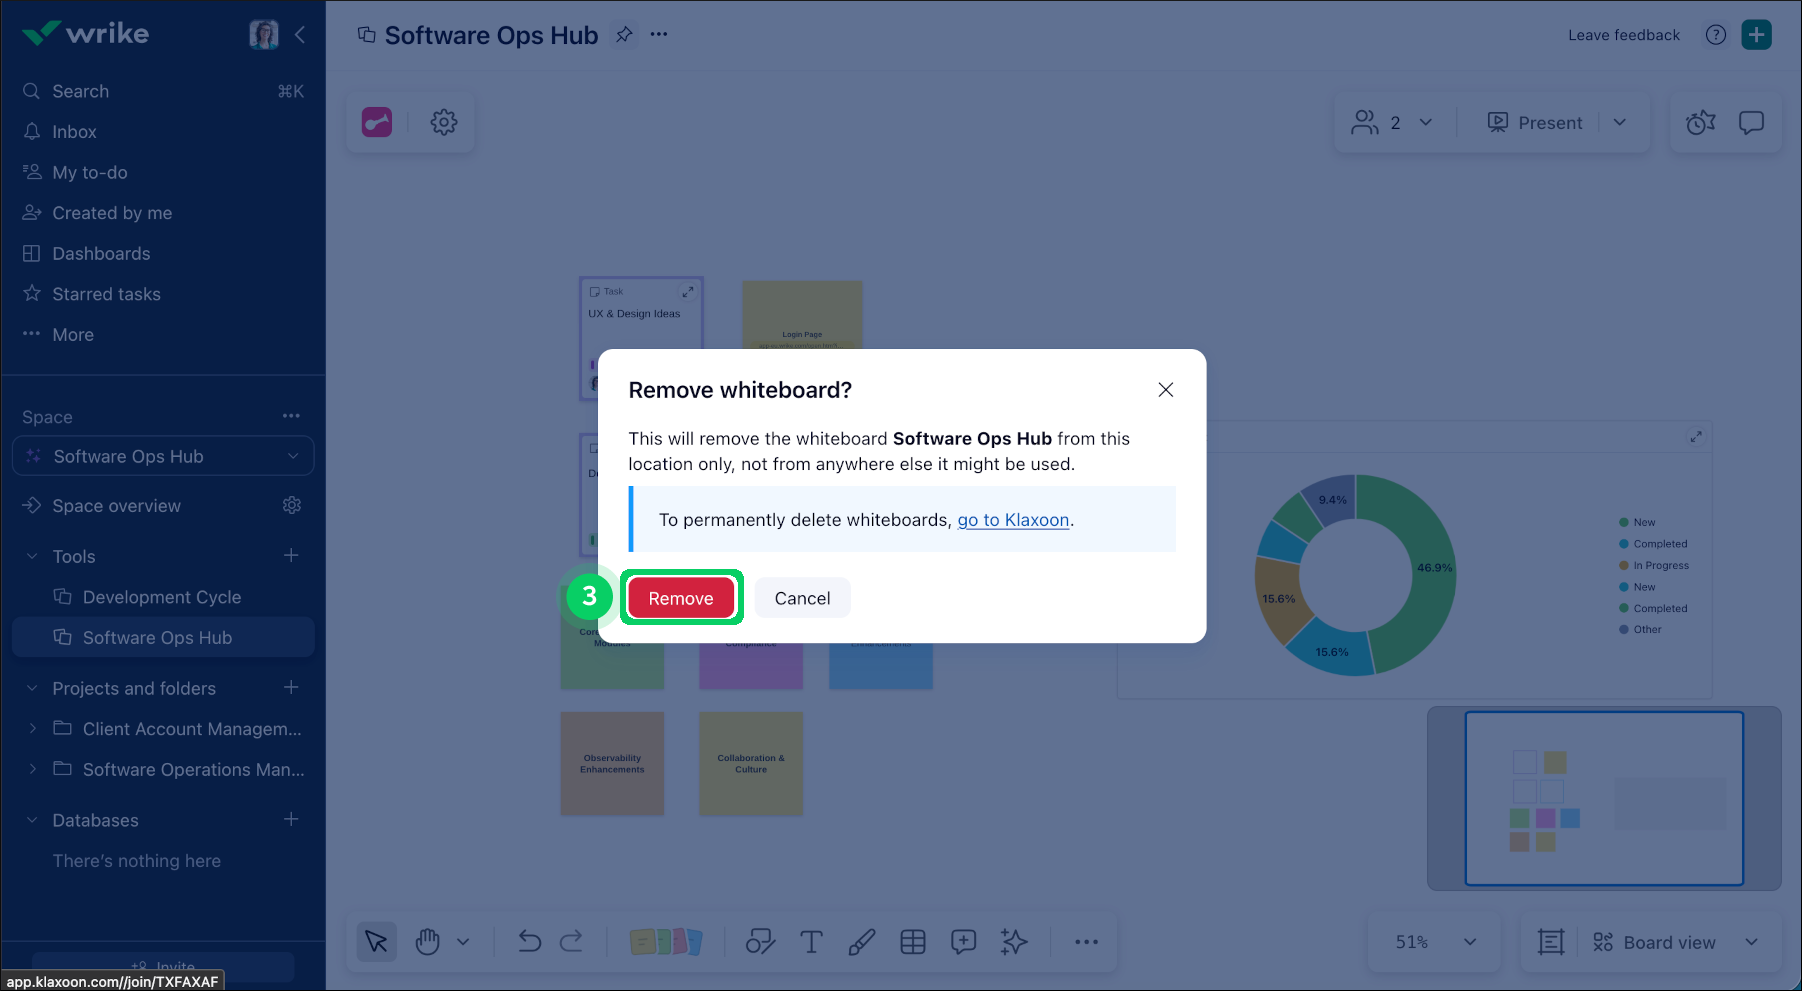This screenshot has height=991, width=1802.
Task: Expand the Software Operations Management folder
Action: coord(32,770)
